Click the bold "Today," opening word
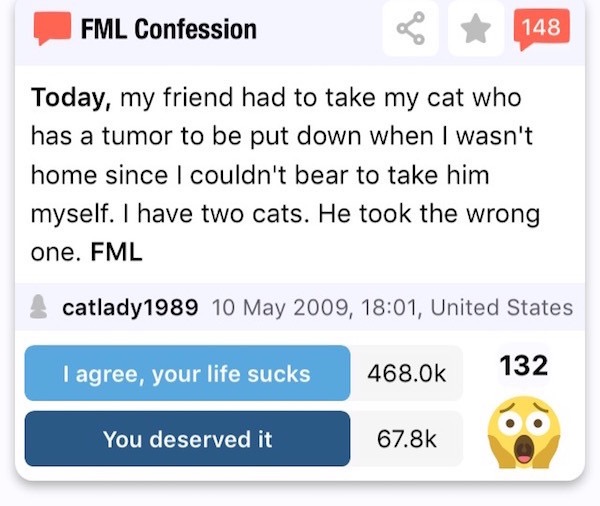 pyautogui.click(x=72, y=98)
